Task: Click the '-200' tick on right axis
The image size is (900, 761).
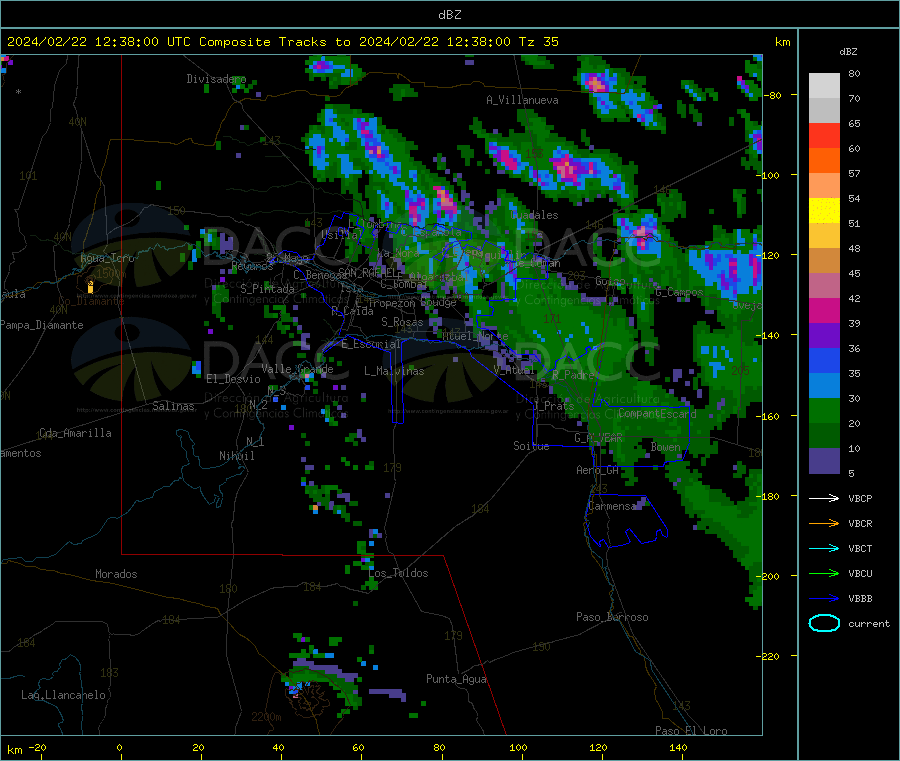Action: [769, 576]
